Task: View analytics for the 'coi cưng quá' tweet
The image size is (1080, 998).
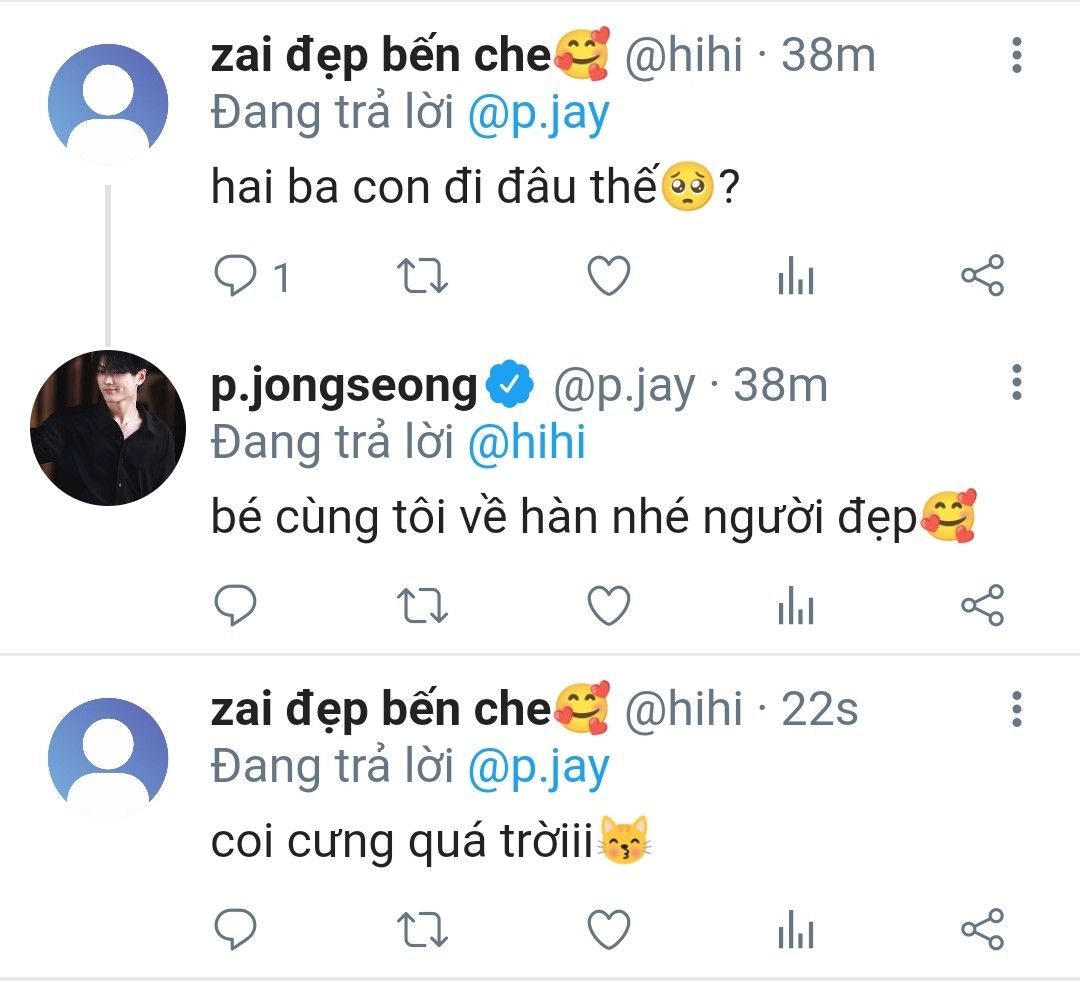Action: click(x=796, y=930)
